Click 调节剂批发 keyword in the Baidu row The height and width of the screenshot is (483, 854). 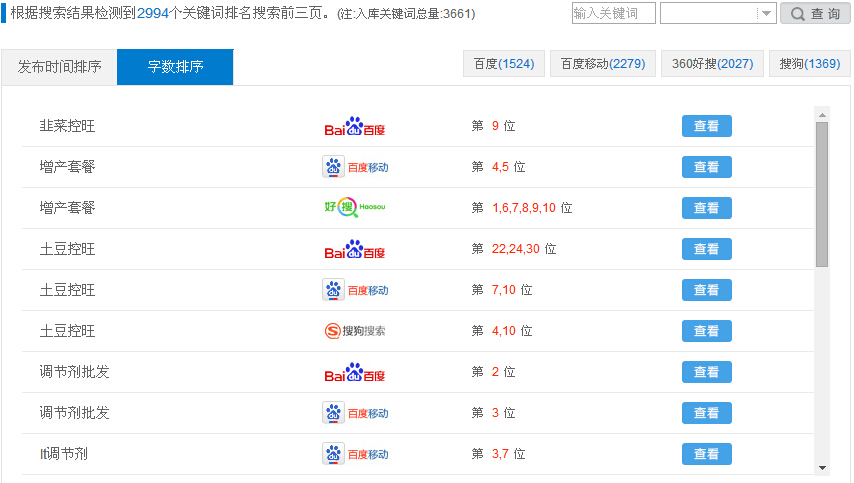[74, 372]
